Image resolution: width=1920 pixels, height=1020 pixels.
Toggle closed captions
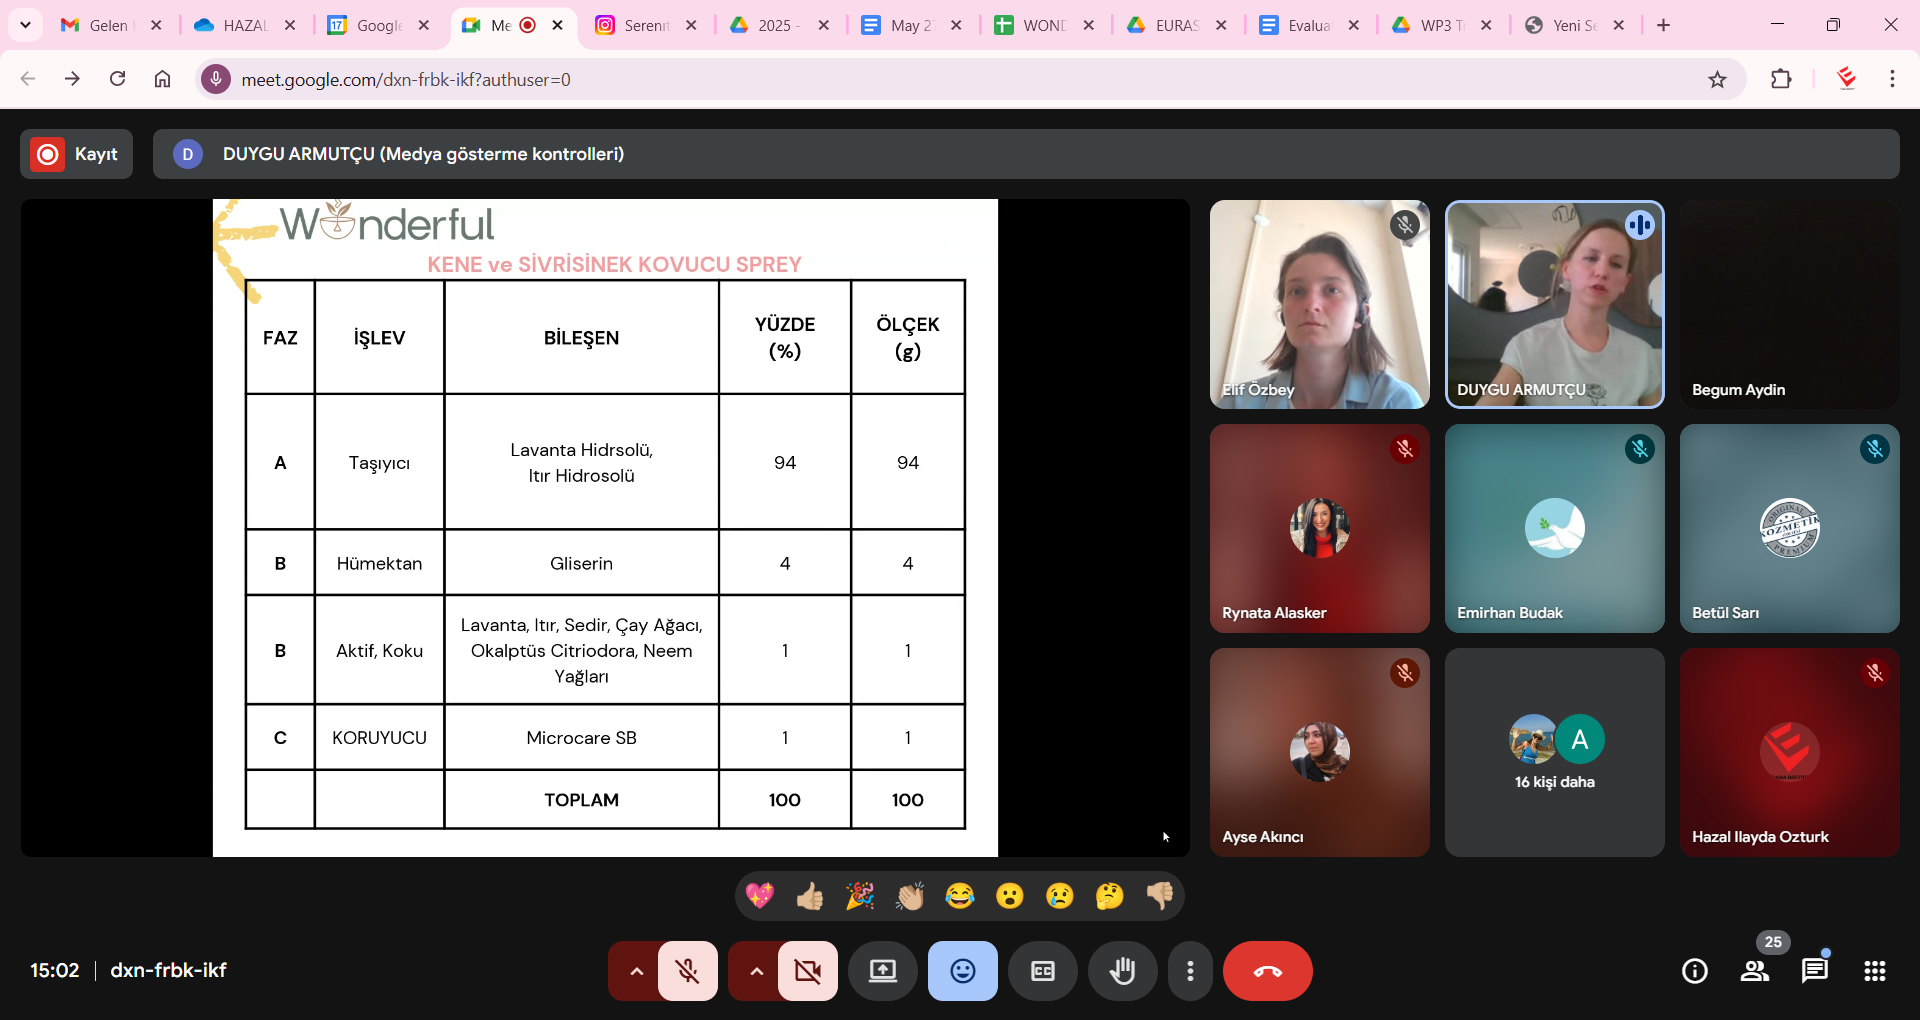(1042, 971)
